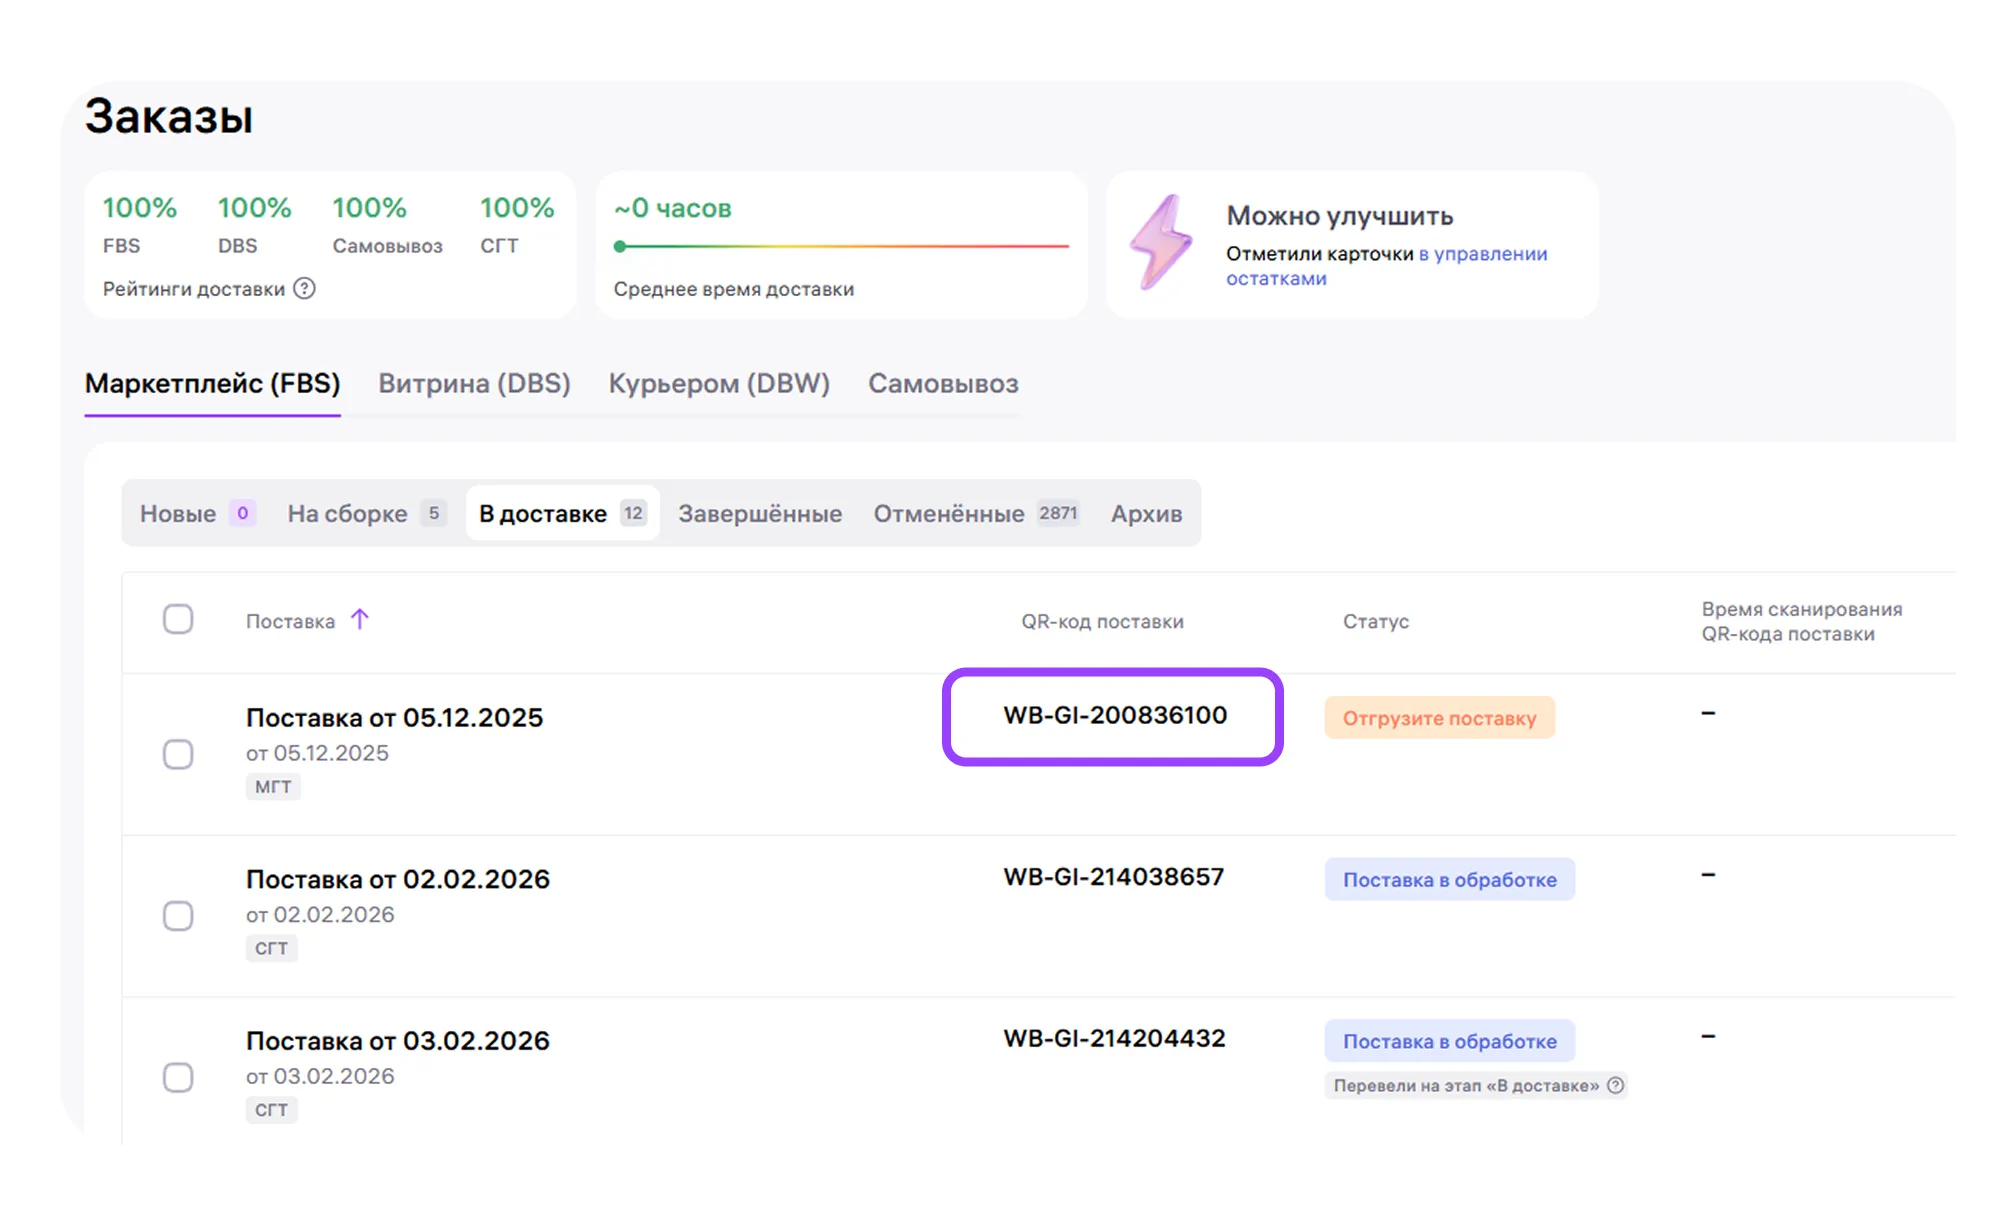Show the Отменённые orders

[976, 513]
